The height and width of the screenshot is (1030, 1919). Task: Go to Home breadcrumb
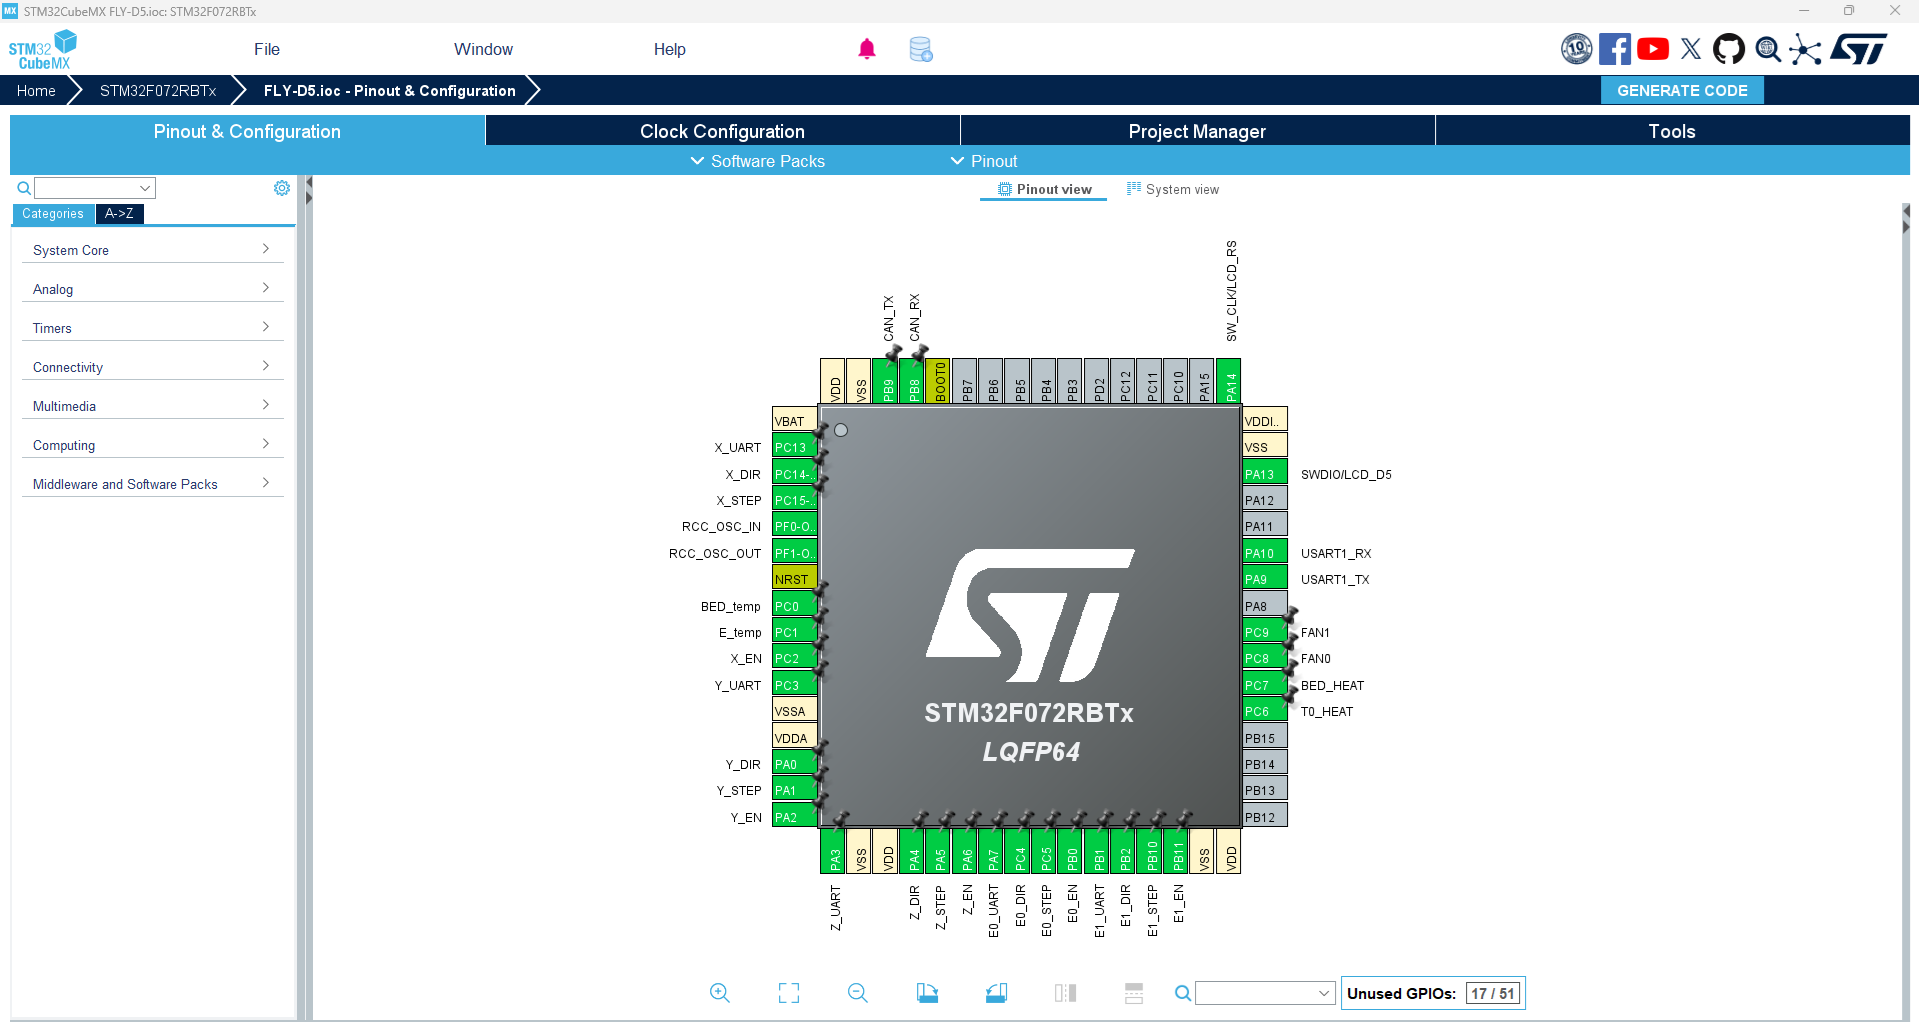tap(36, 90)
